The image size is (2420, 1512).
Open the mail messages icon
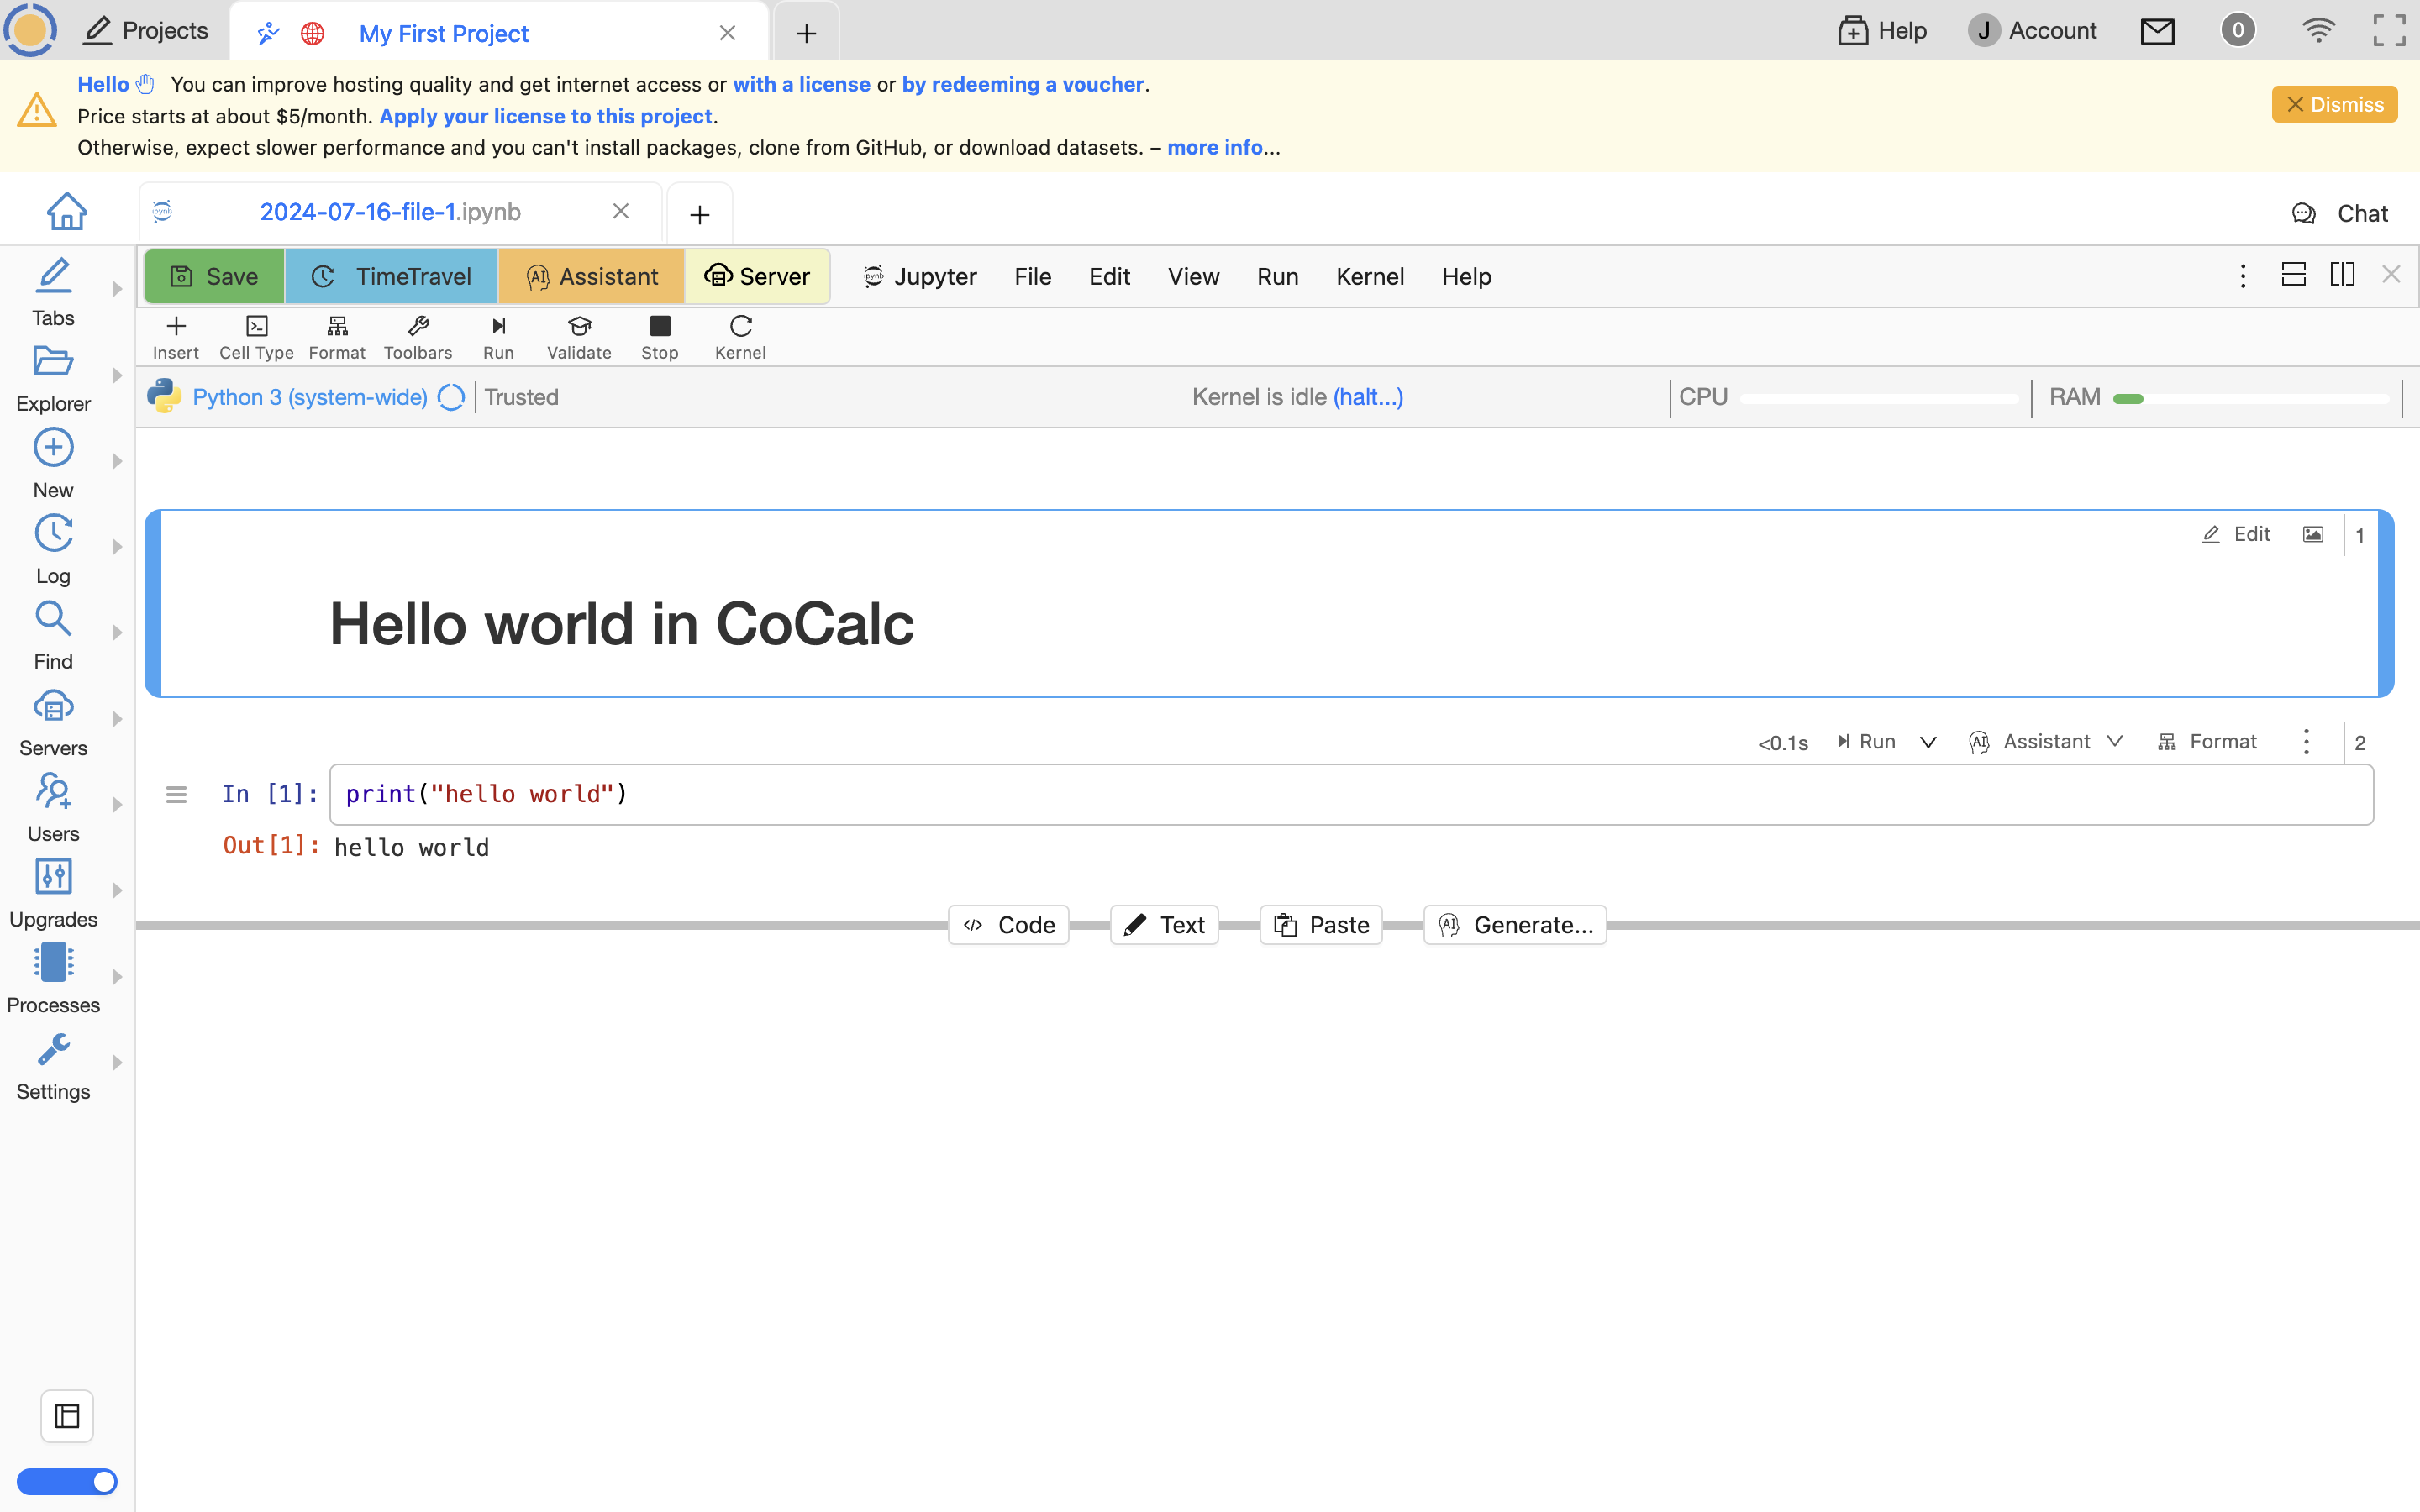[2157, 31]
